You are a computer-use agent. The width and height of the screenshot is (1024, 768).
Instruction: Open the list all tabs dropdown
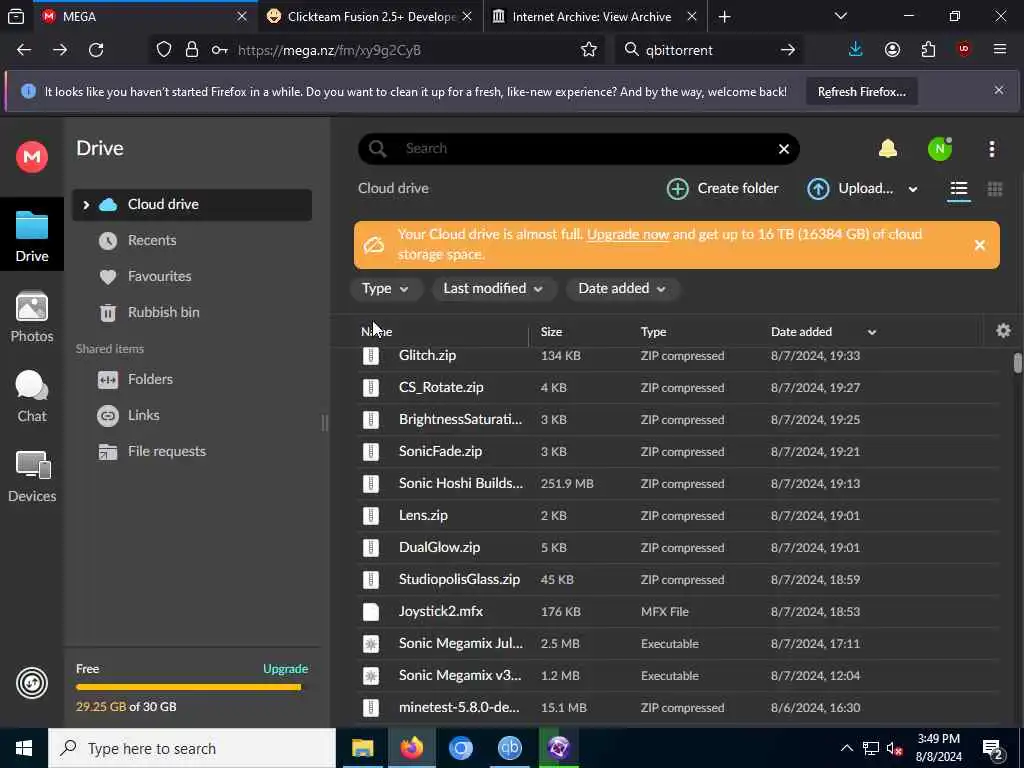coord(840,16)
